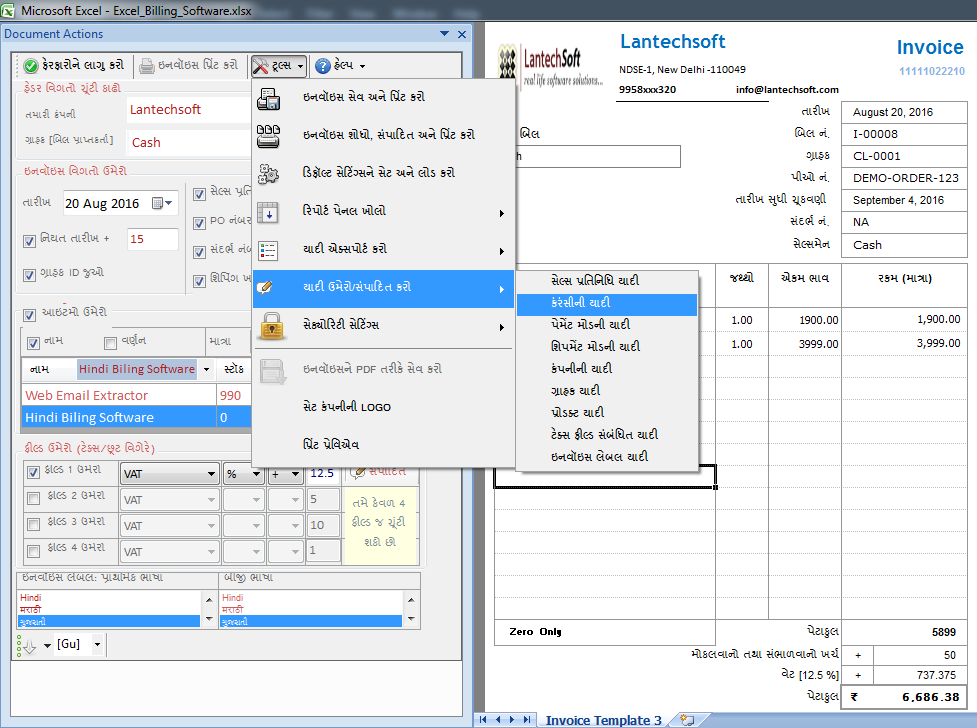Click last-sheet navigation arrow
977x728 pixels.
point(527,719)
